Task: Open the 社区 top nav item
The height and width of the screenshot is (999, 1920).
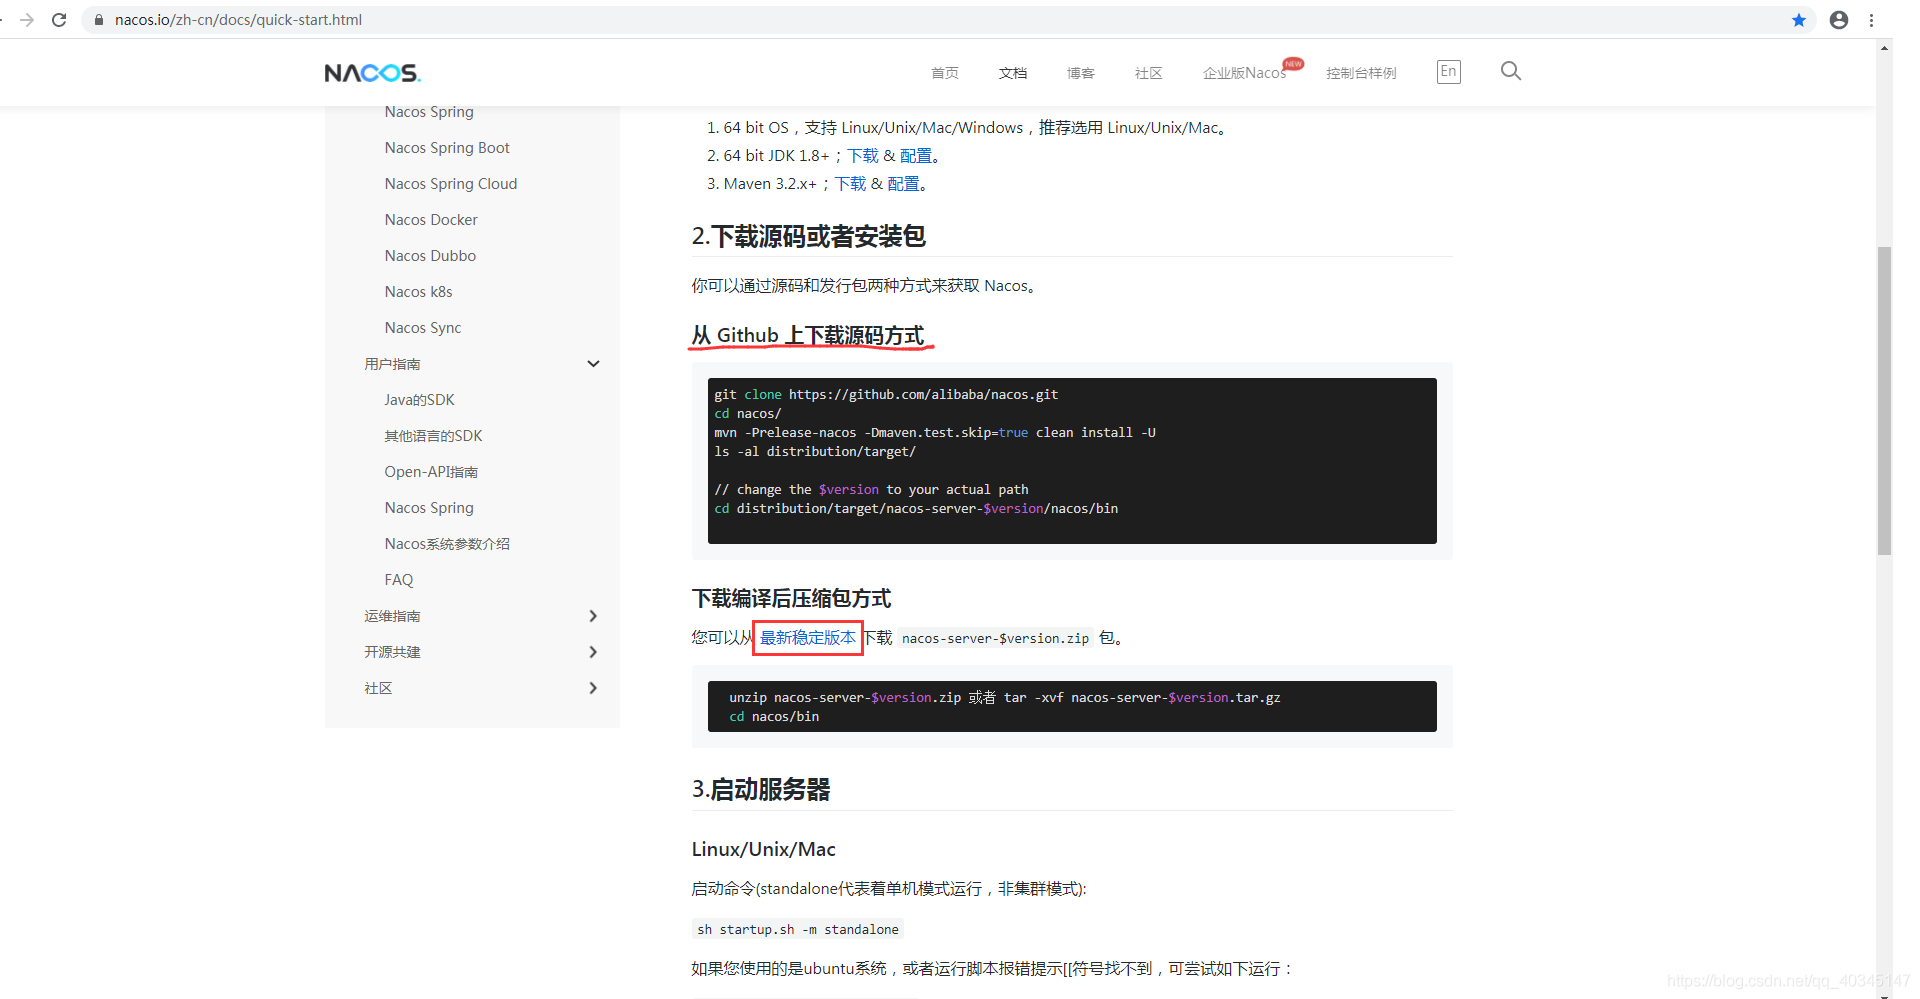Action: [x=1148, y=73]
